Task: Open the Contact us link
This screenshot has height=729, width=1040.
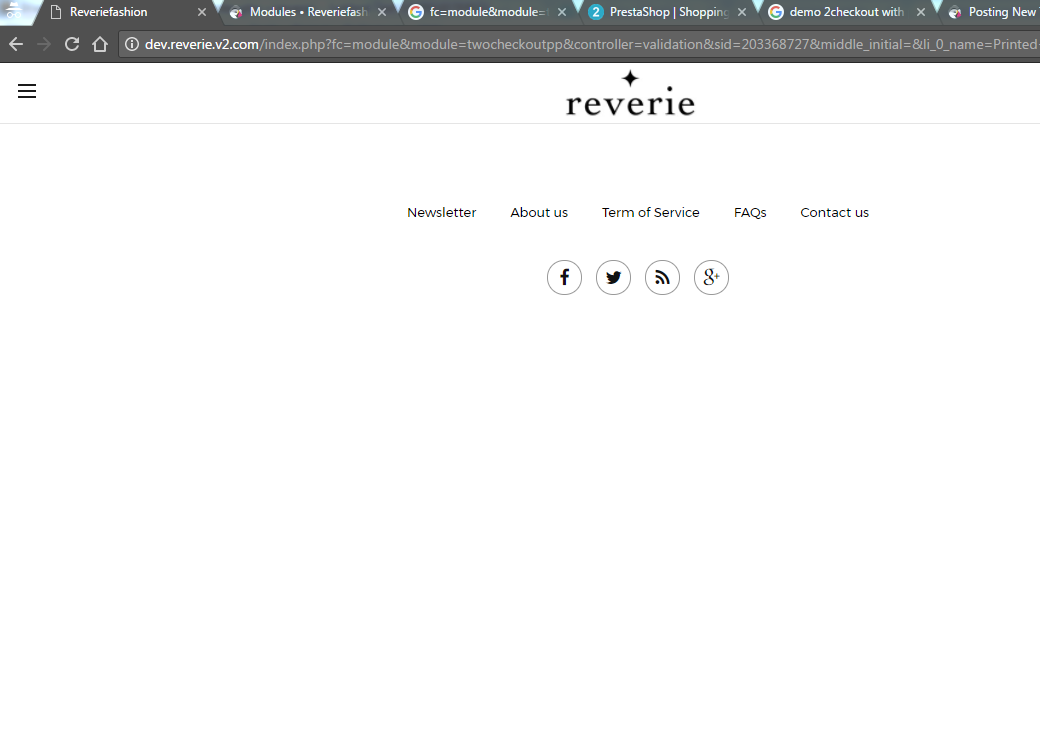Action: click(x=834, y=212)
